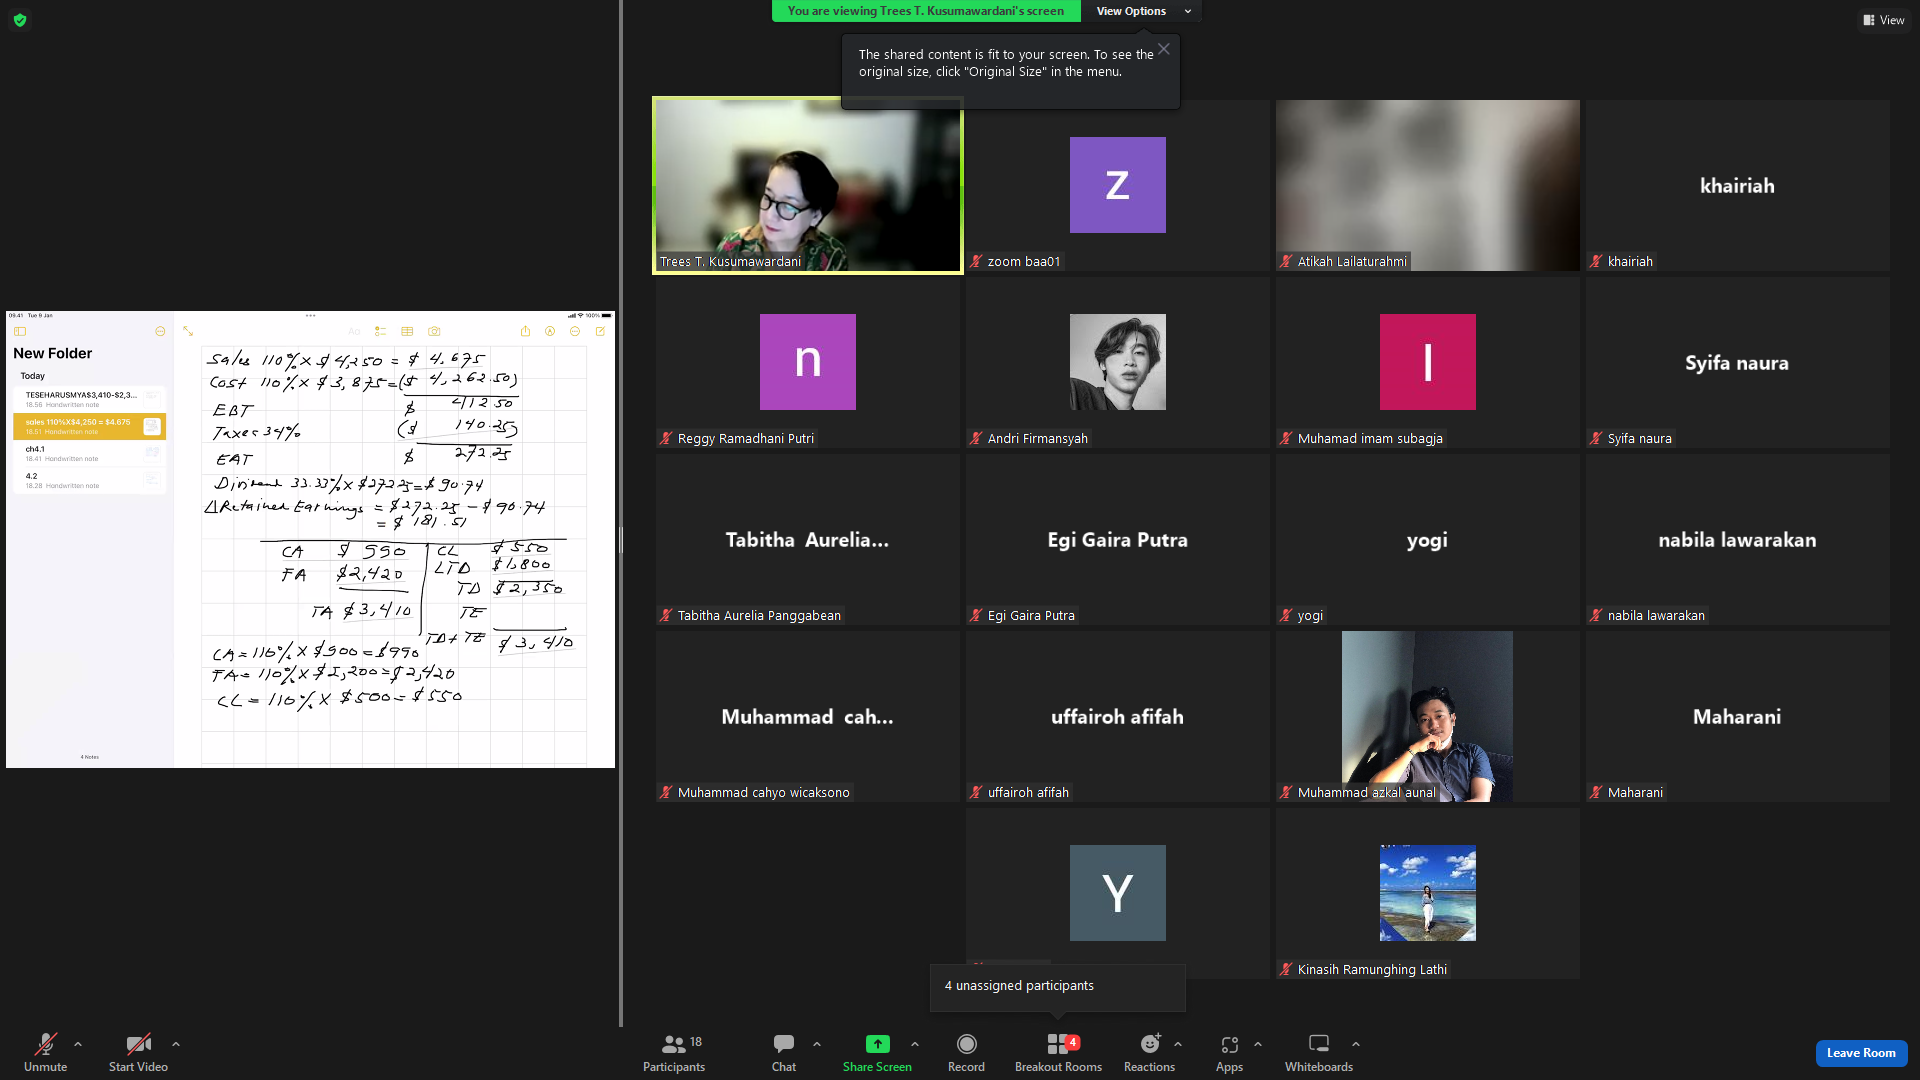Click the Aa text format icon in Notes

pyautogui.click(x=354, y=331)
